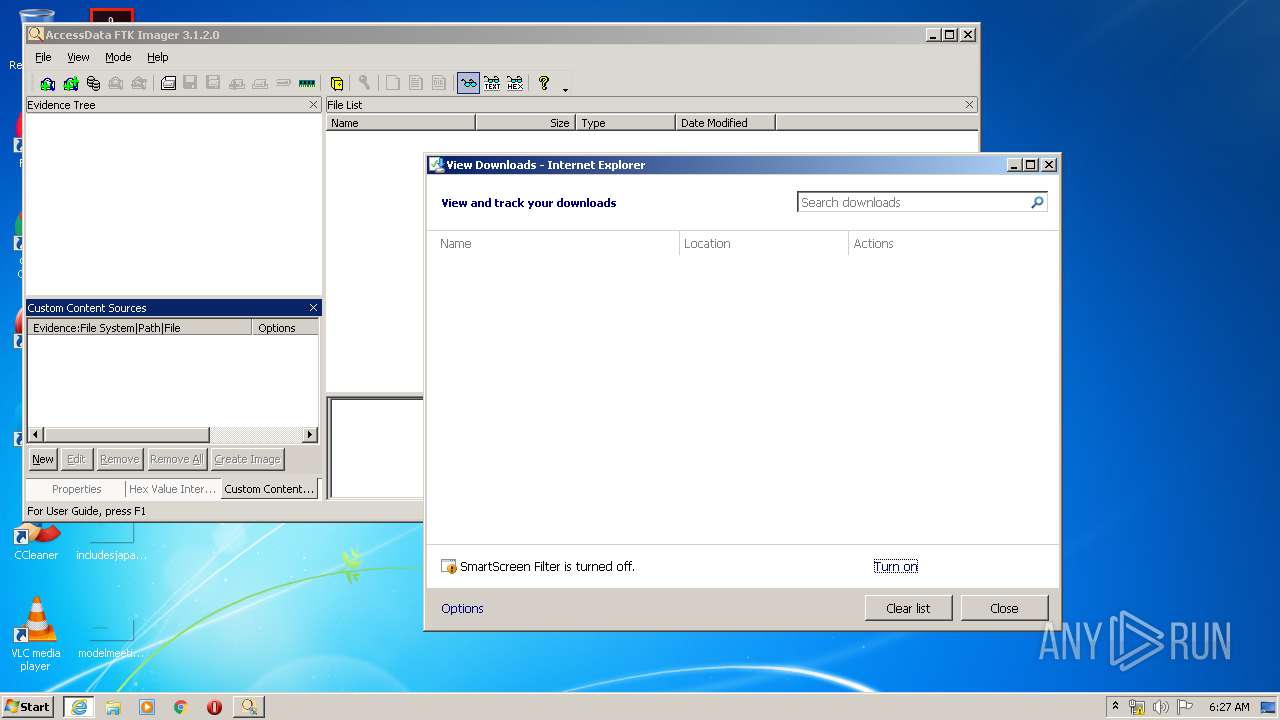Click the Close button in View Downloads
1280x720 pixels.
[x=1004, y=608]
